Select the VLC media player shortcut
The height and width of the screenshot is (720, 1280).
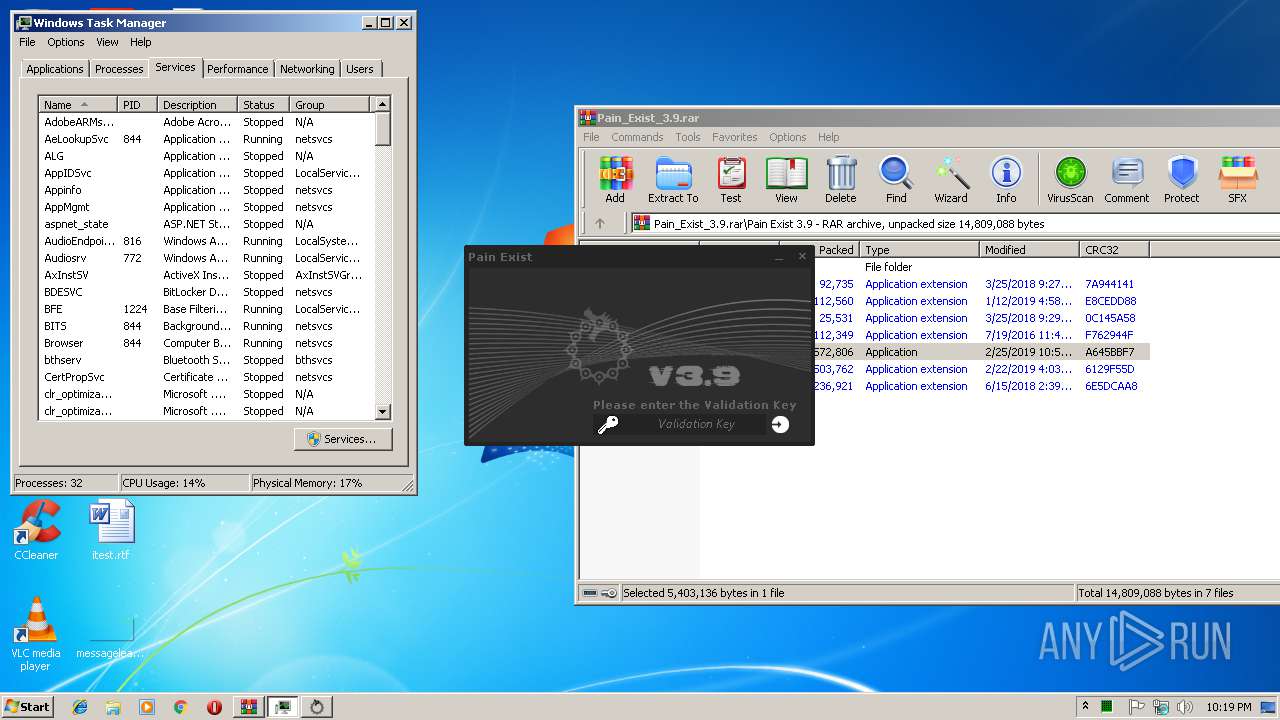tap(36, 634)
